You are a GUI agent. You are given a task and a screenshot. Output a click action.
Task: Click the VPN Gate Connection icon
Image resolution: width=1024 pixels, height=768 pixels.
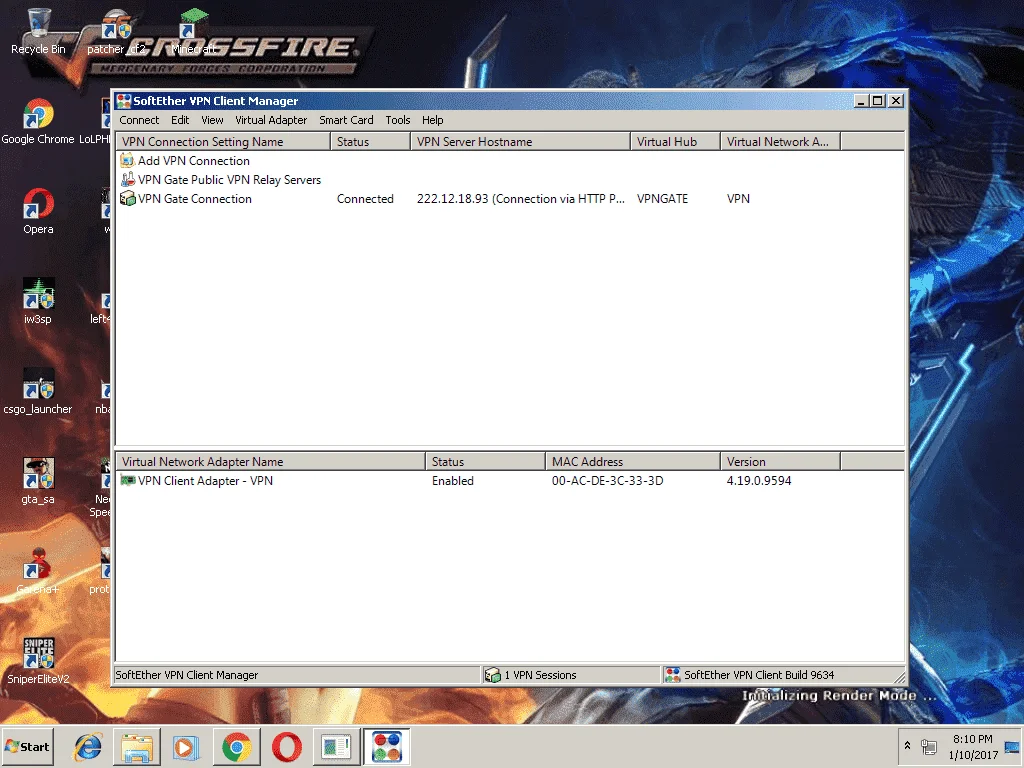[x=127, y=199]
